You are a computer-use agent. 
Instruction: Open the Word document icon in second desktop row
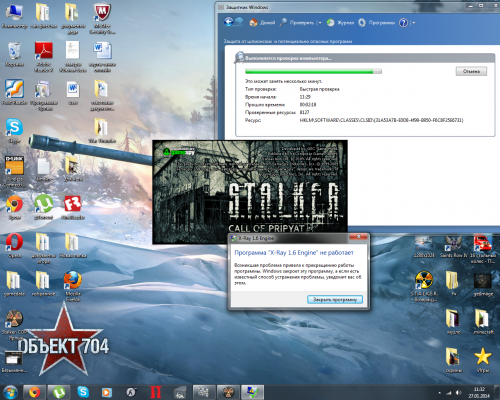coord(102,57)
